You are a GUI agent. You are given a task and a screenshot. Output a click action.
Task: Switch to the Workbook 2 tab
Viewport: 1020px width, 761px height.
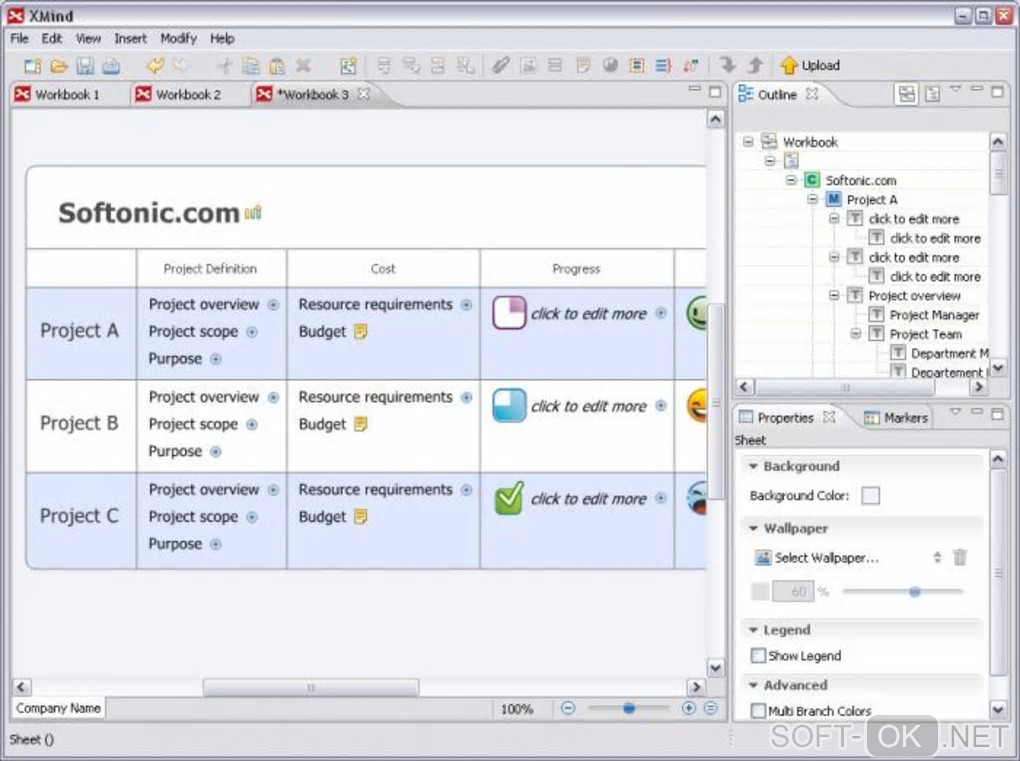point(188,95)
